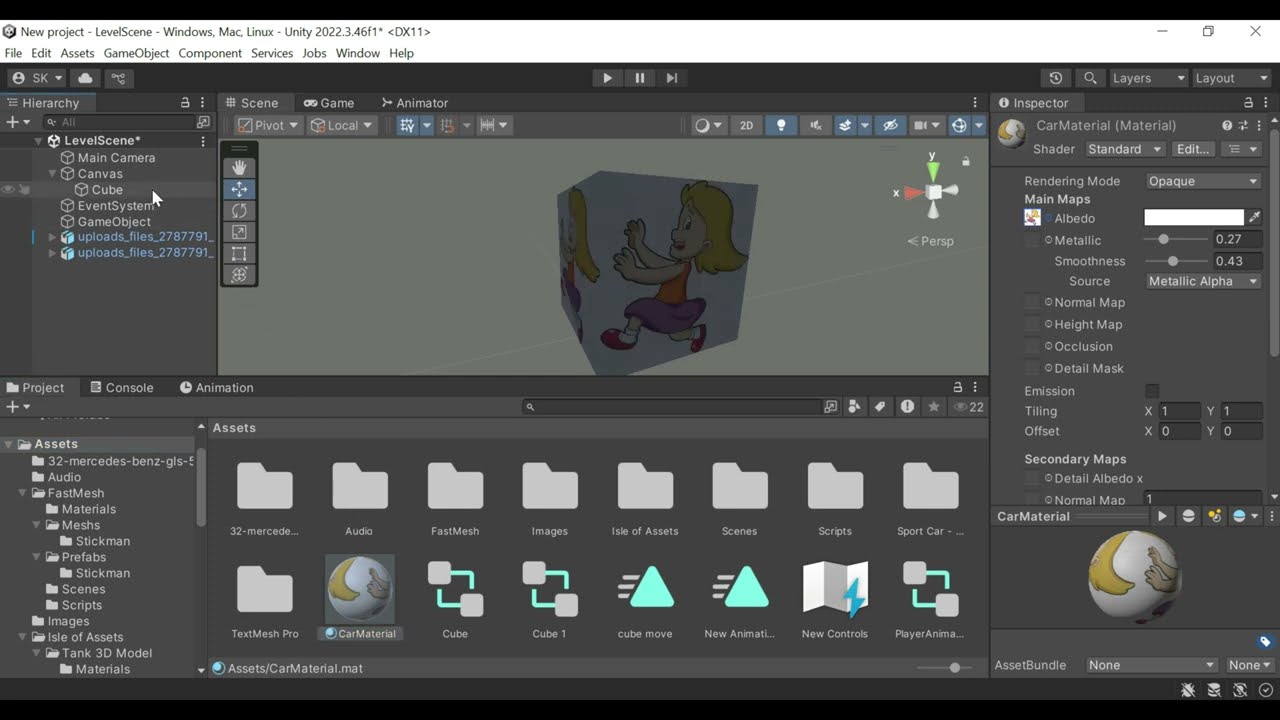Open the Pivot mode dropdown
The image size is (1280, 720).
(x=268, y=125)
